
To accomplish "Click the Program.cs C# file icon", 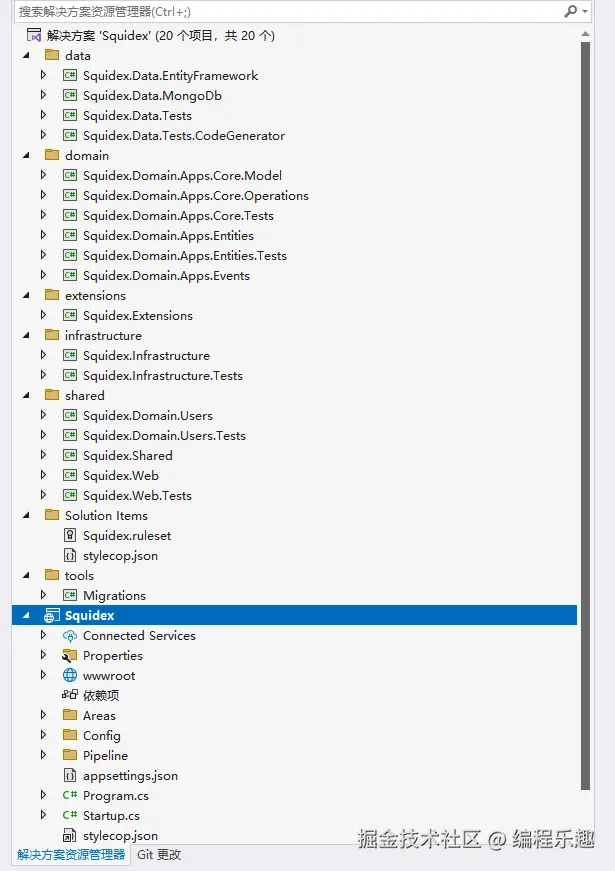I will (69, 795).
